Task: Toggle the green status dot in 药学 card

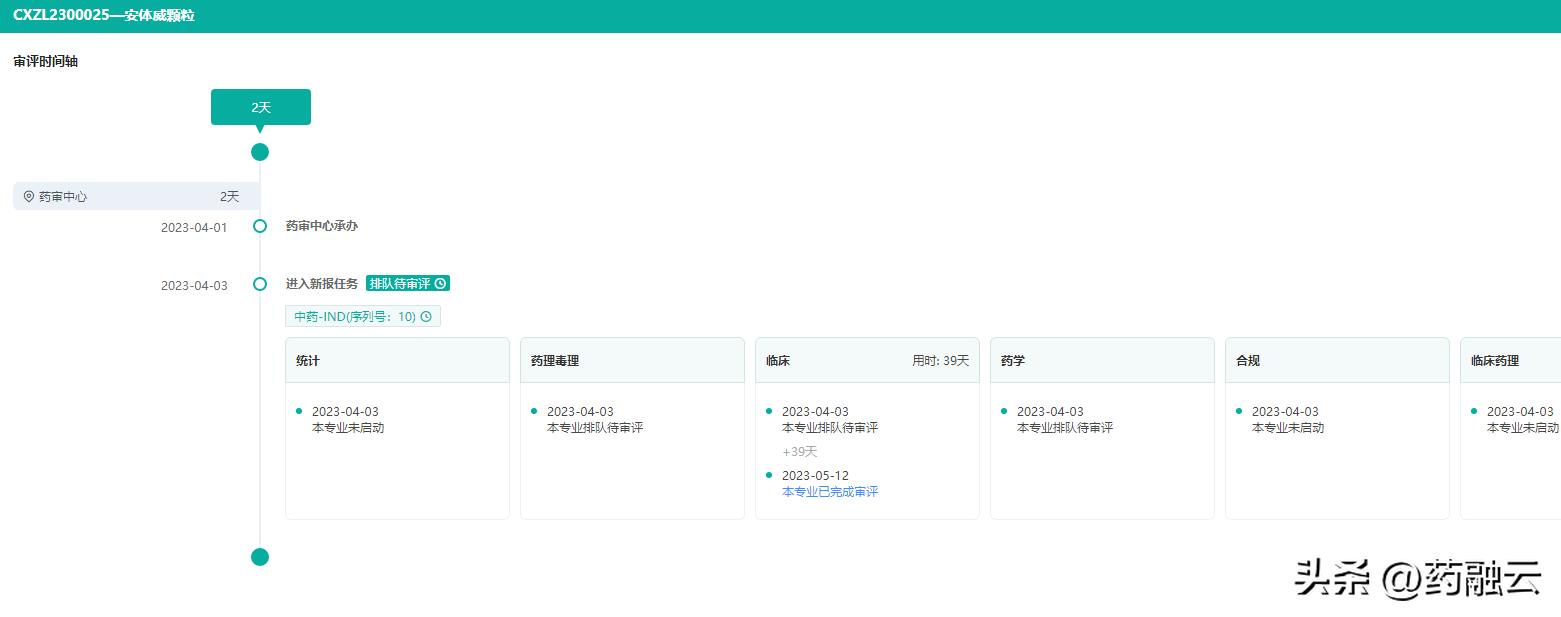Action: (1004, 410)
